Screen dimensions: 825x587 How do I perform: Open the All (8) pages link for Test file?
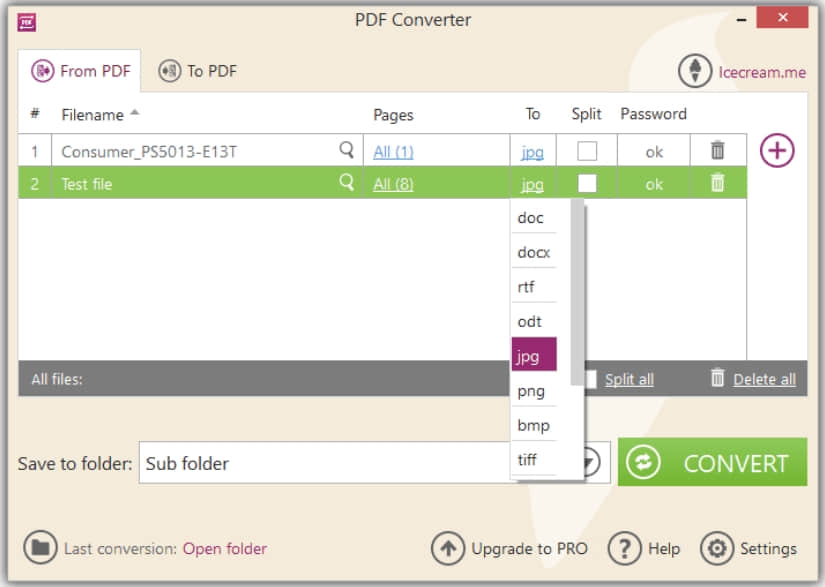click(x=393, y=184)
